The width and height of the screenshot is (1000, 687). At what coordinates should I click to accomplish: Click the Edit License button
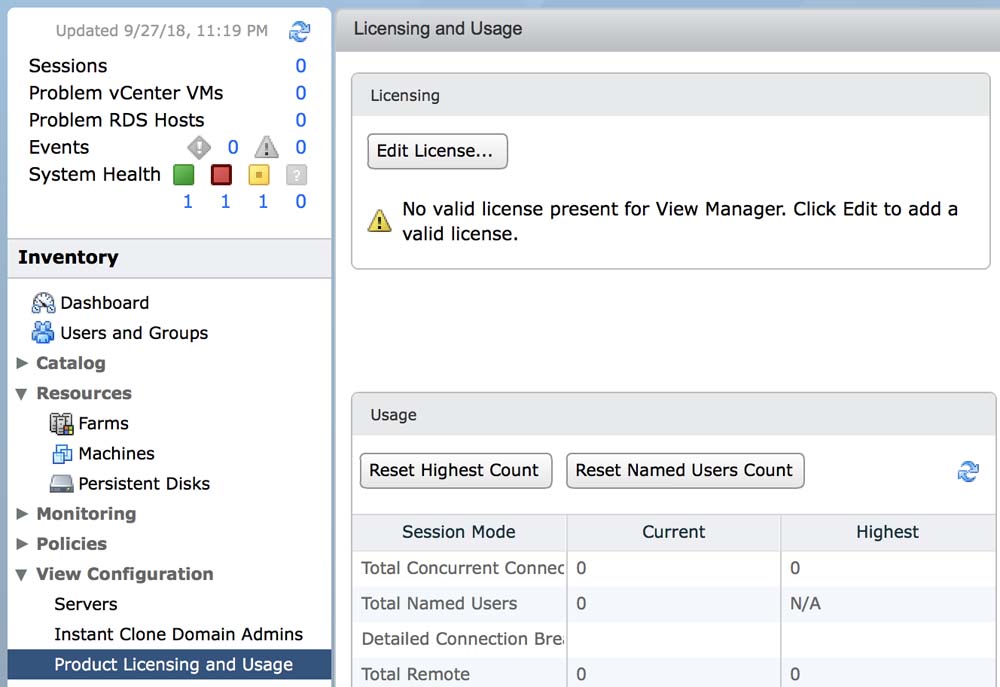point(437,151)
